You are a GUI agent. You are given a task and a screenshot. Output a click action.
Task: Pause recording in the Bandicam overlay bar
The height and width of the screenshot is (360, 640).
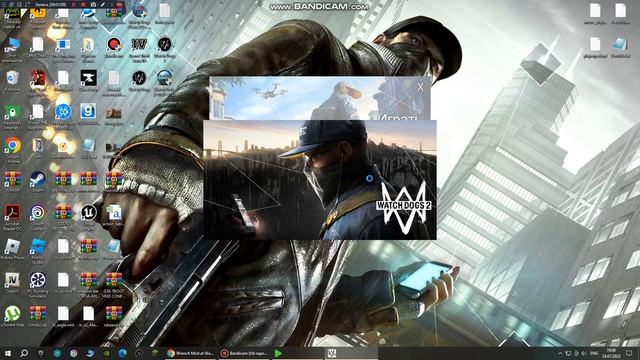tap(74, 4)
